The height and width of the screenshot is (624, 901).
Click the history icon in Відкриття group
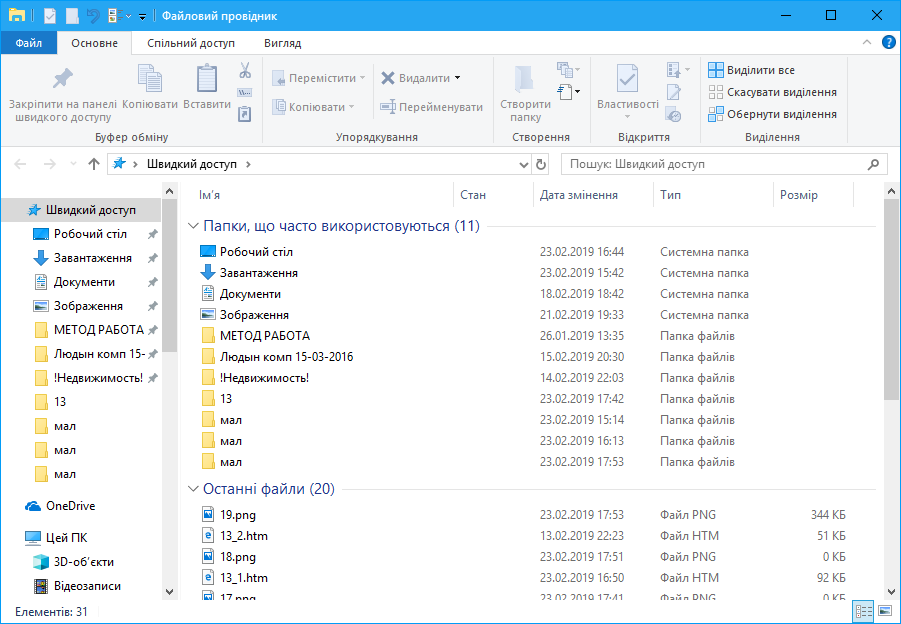click(674, 114)
